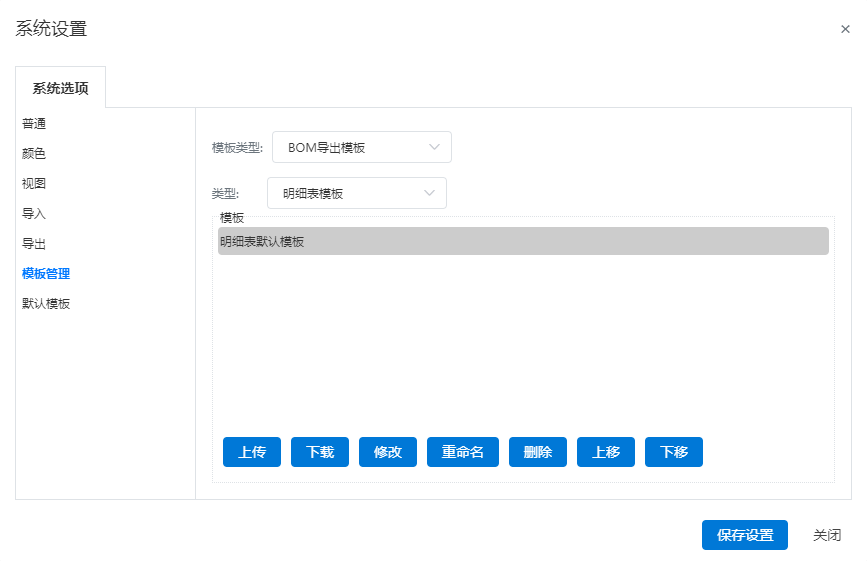Click the chevron arrow of 模板类型 combo box
Screen dimensions: 867x561
pyautogui.click(x=434, y=147)
